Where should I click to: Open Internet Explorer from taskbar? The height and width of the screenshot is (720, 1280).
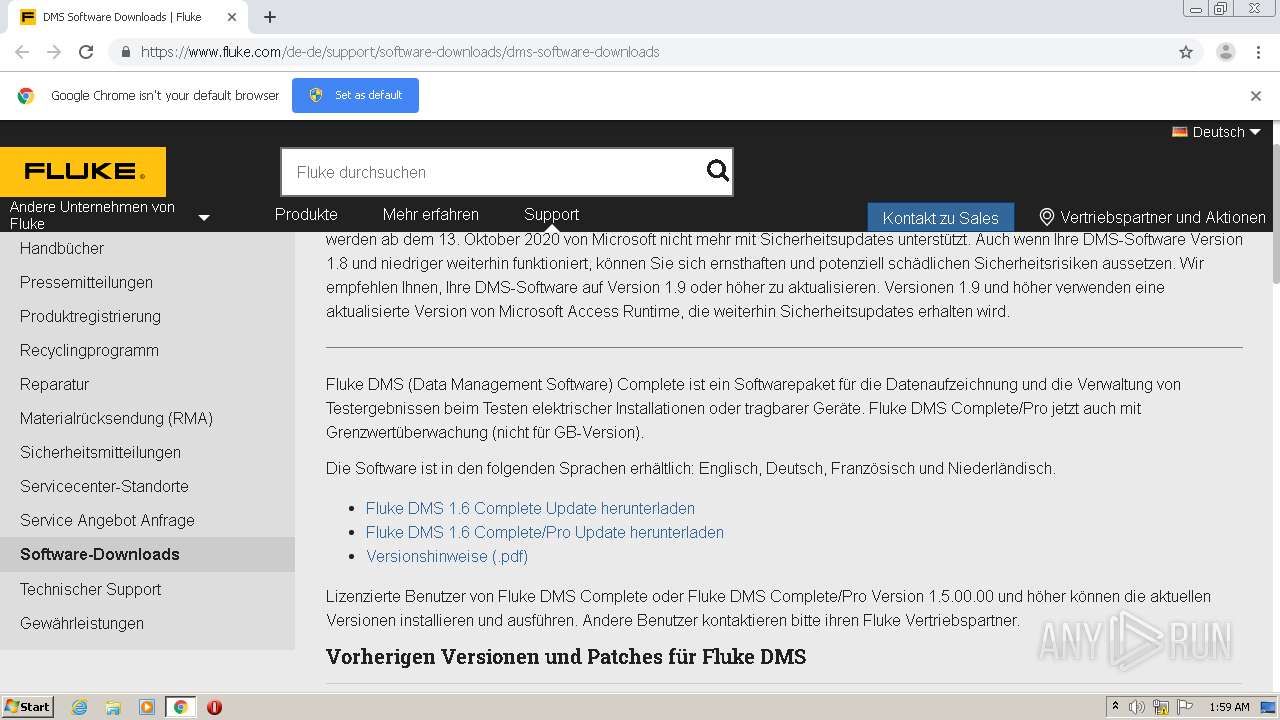coord(79,707)
